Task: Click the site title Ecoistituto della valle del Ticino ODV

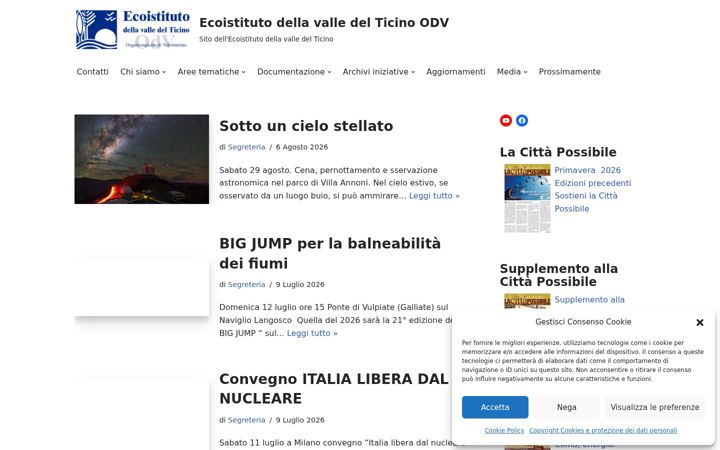Action: coord(324,22)
